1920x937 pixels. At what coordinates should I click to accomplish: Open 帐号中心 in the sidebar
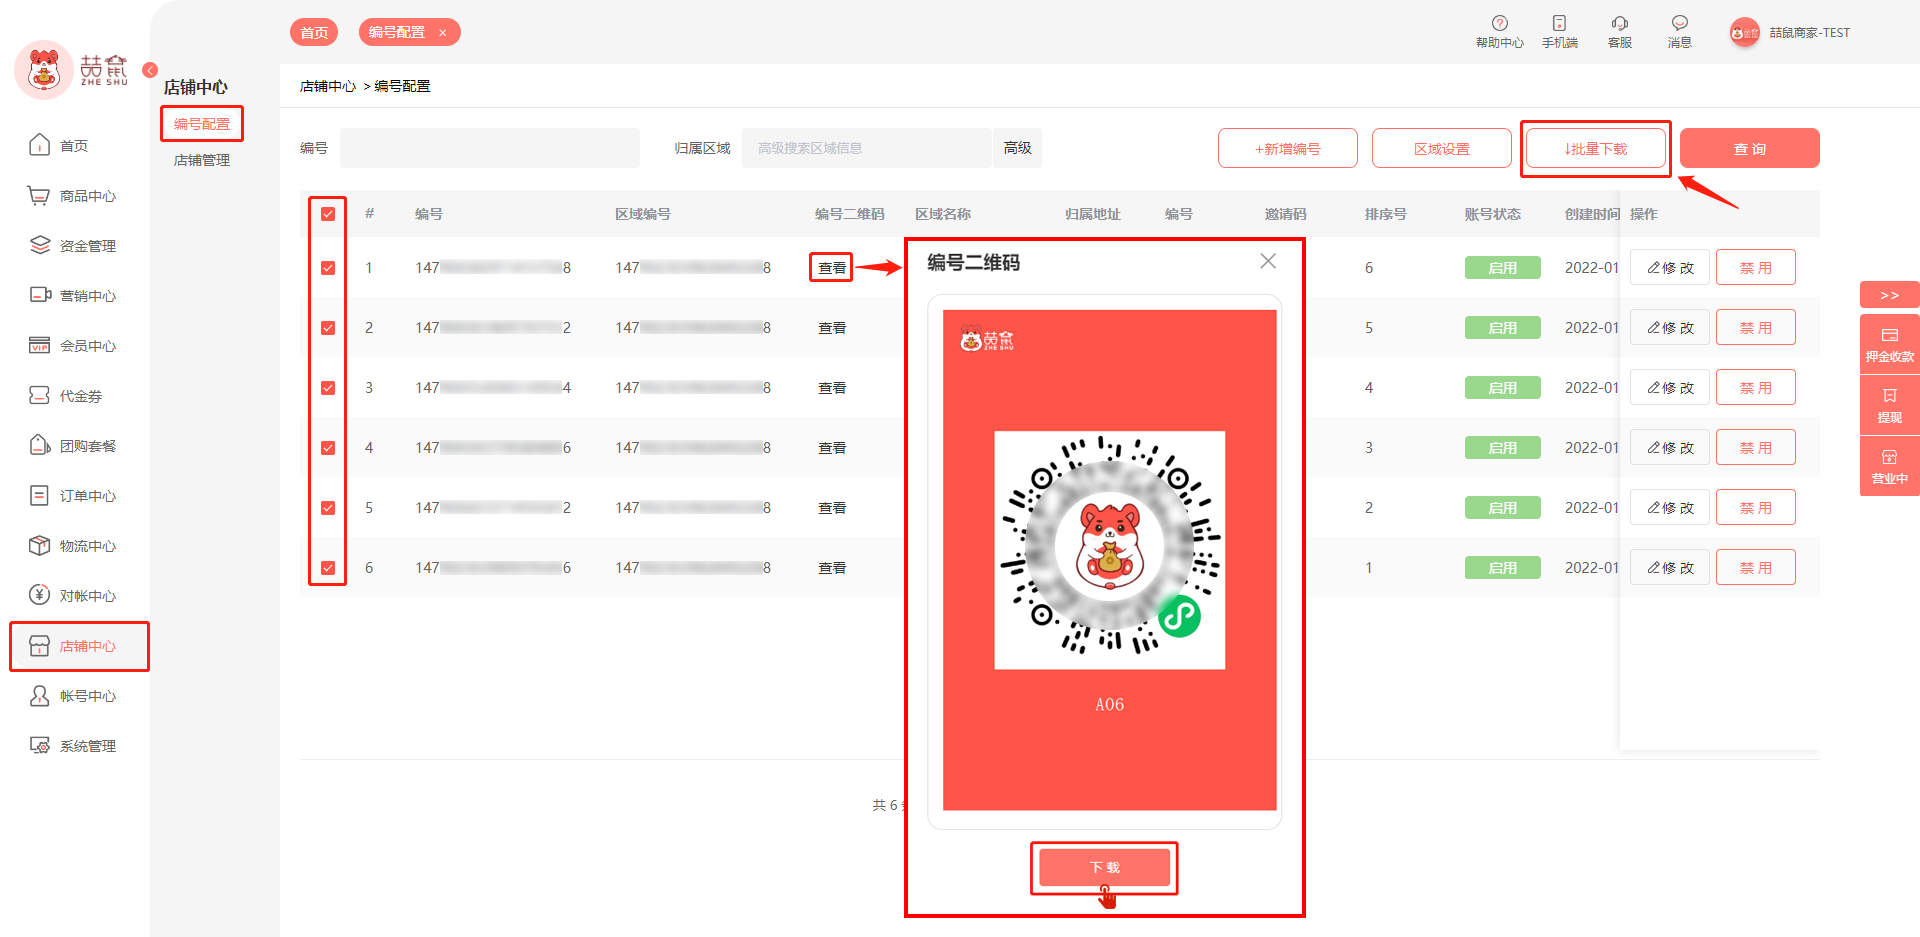tap(74, 696)
